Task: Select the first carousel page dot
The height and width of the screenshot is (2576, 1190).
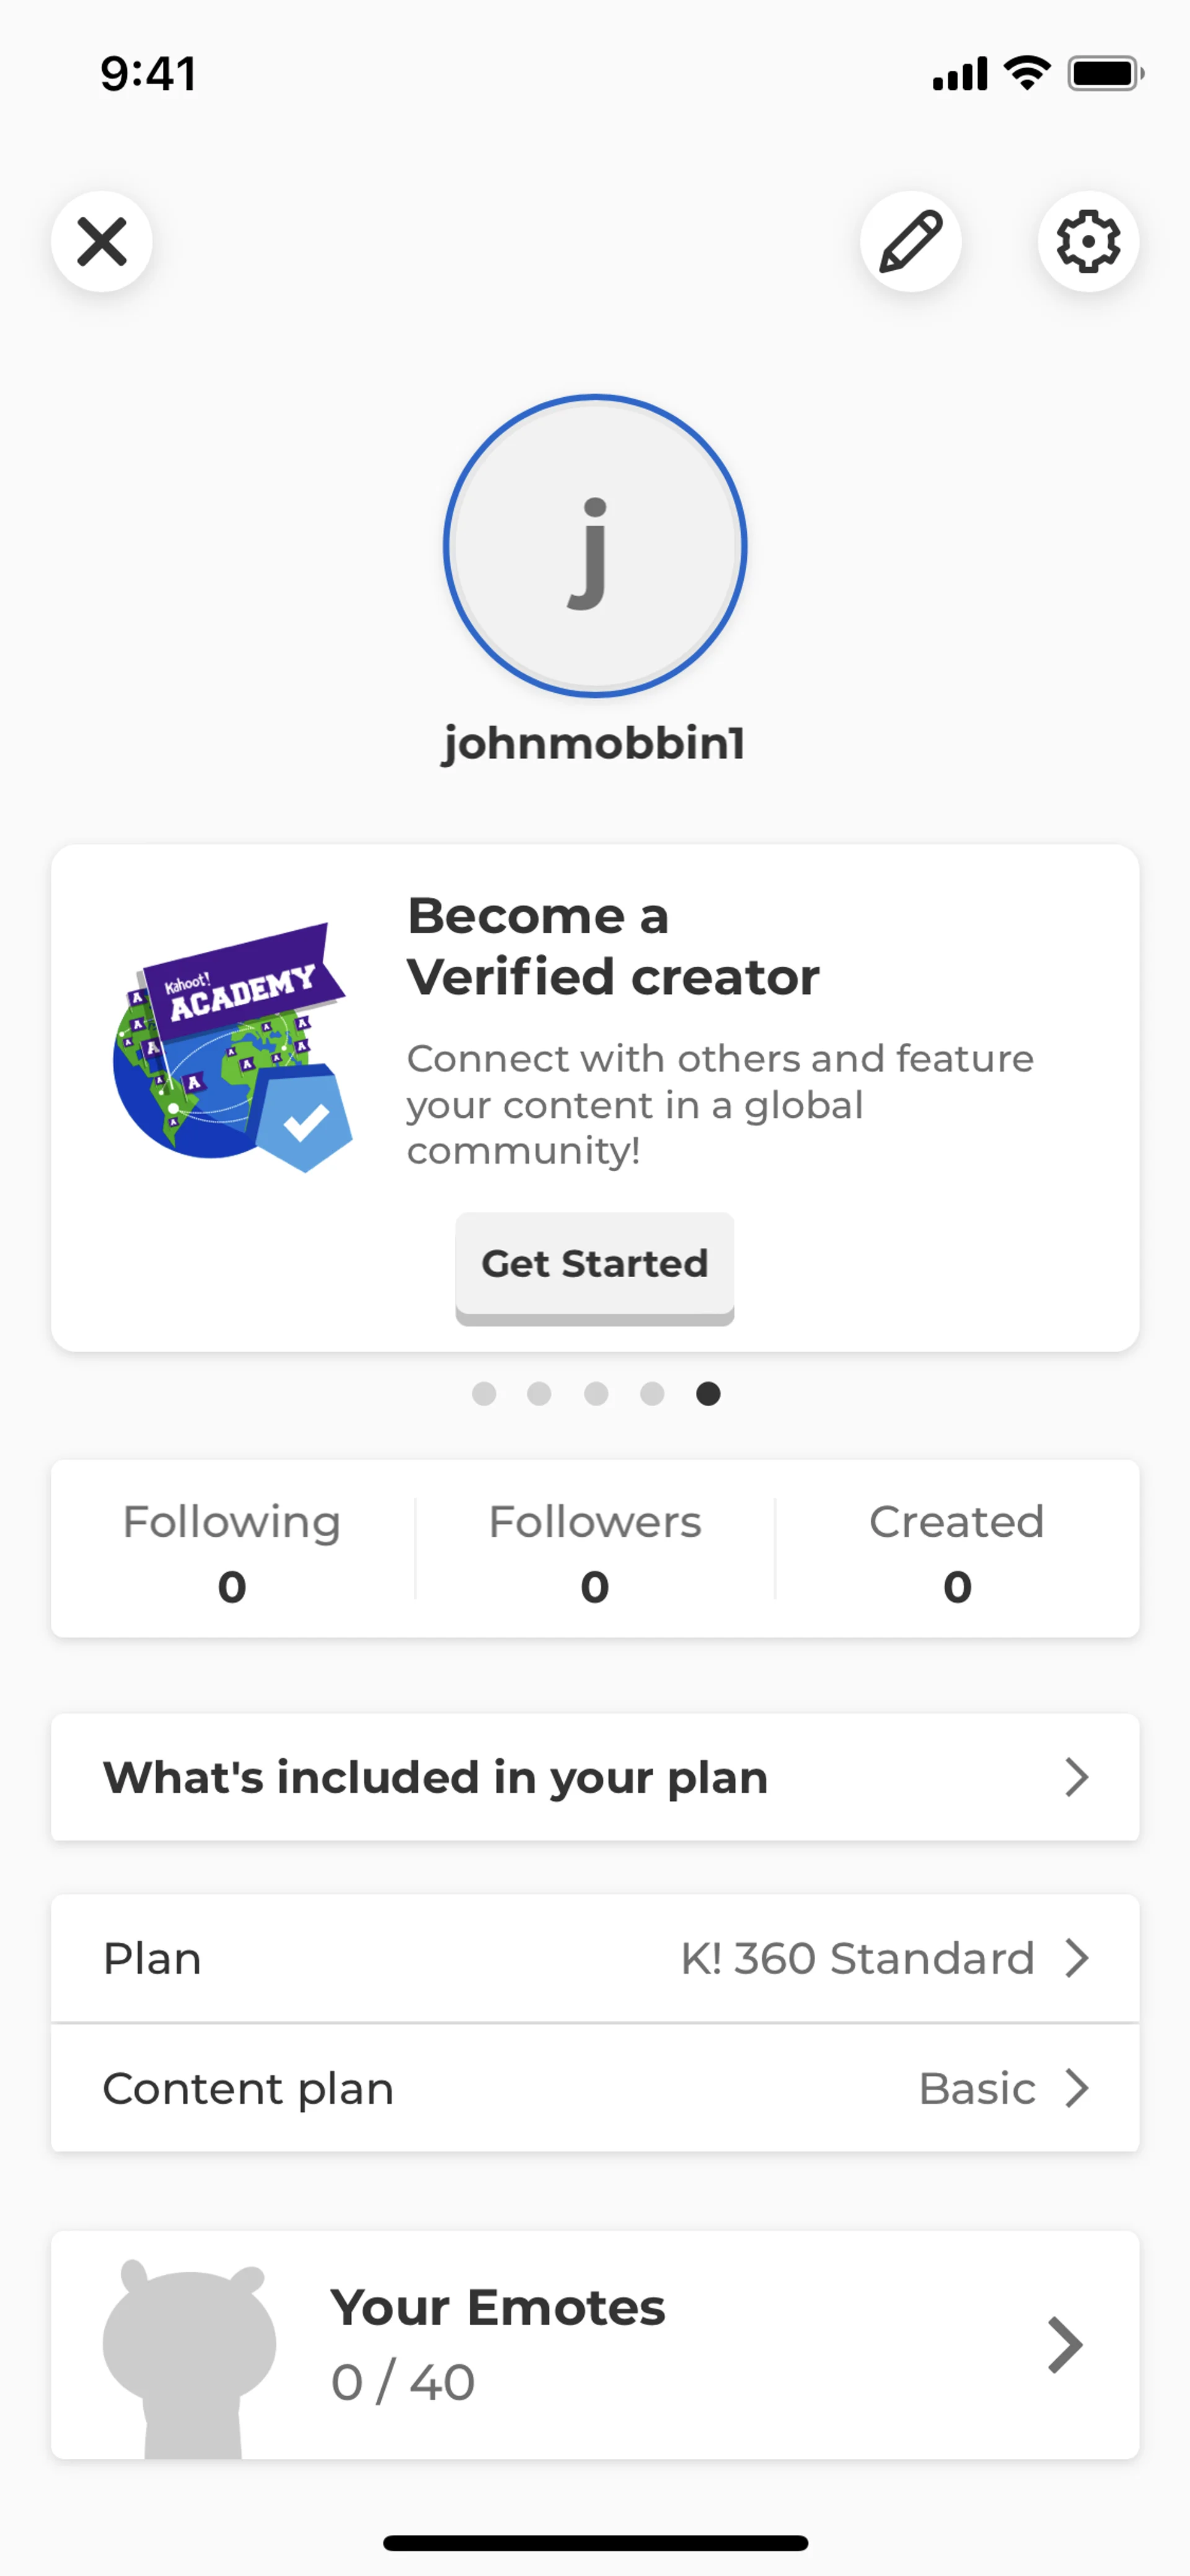Action: tap(484, 1394)
